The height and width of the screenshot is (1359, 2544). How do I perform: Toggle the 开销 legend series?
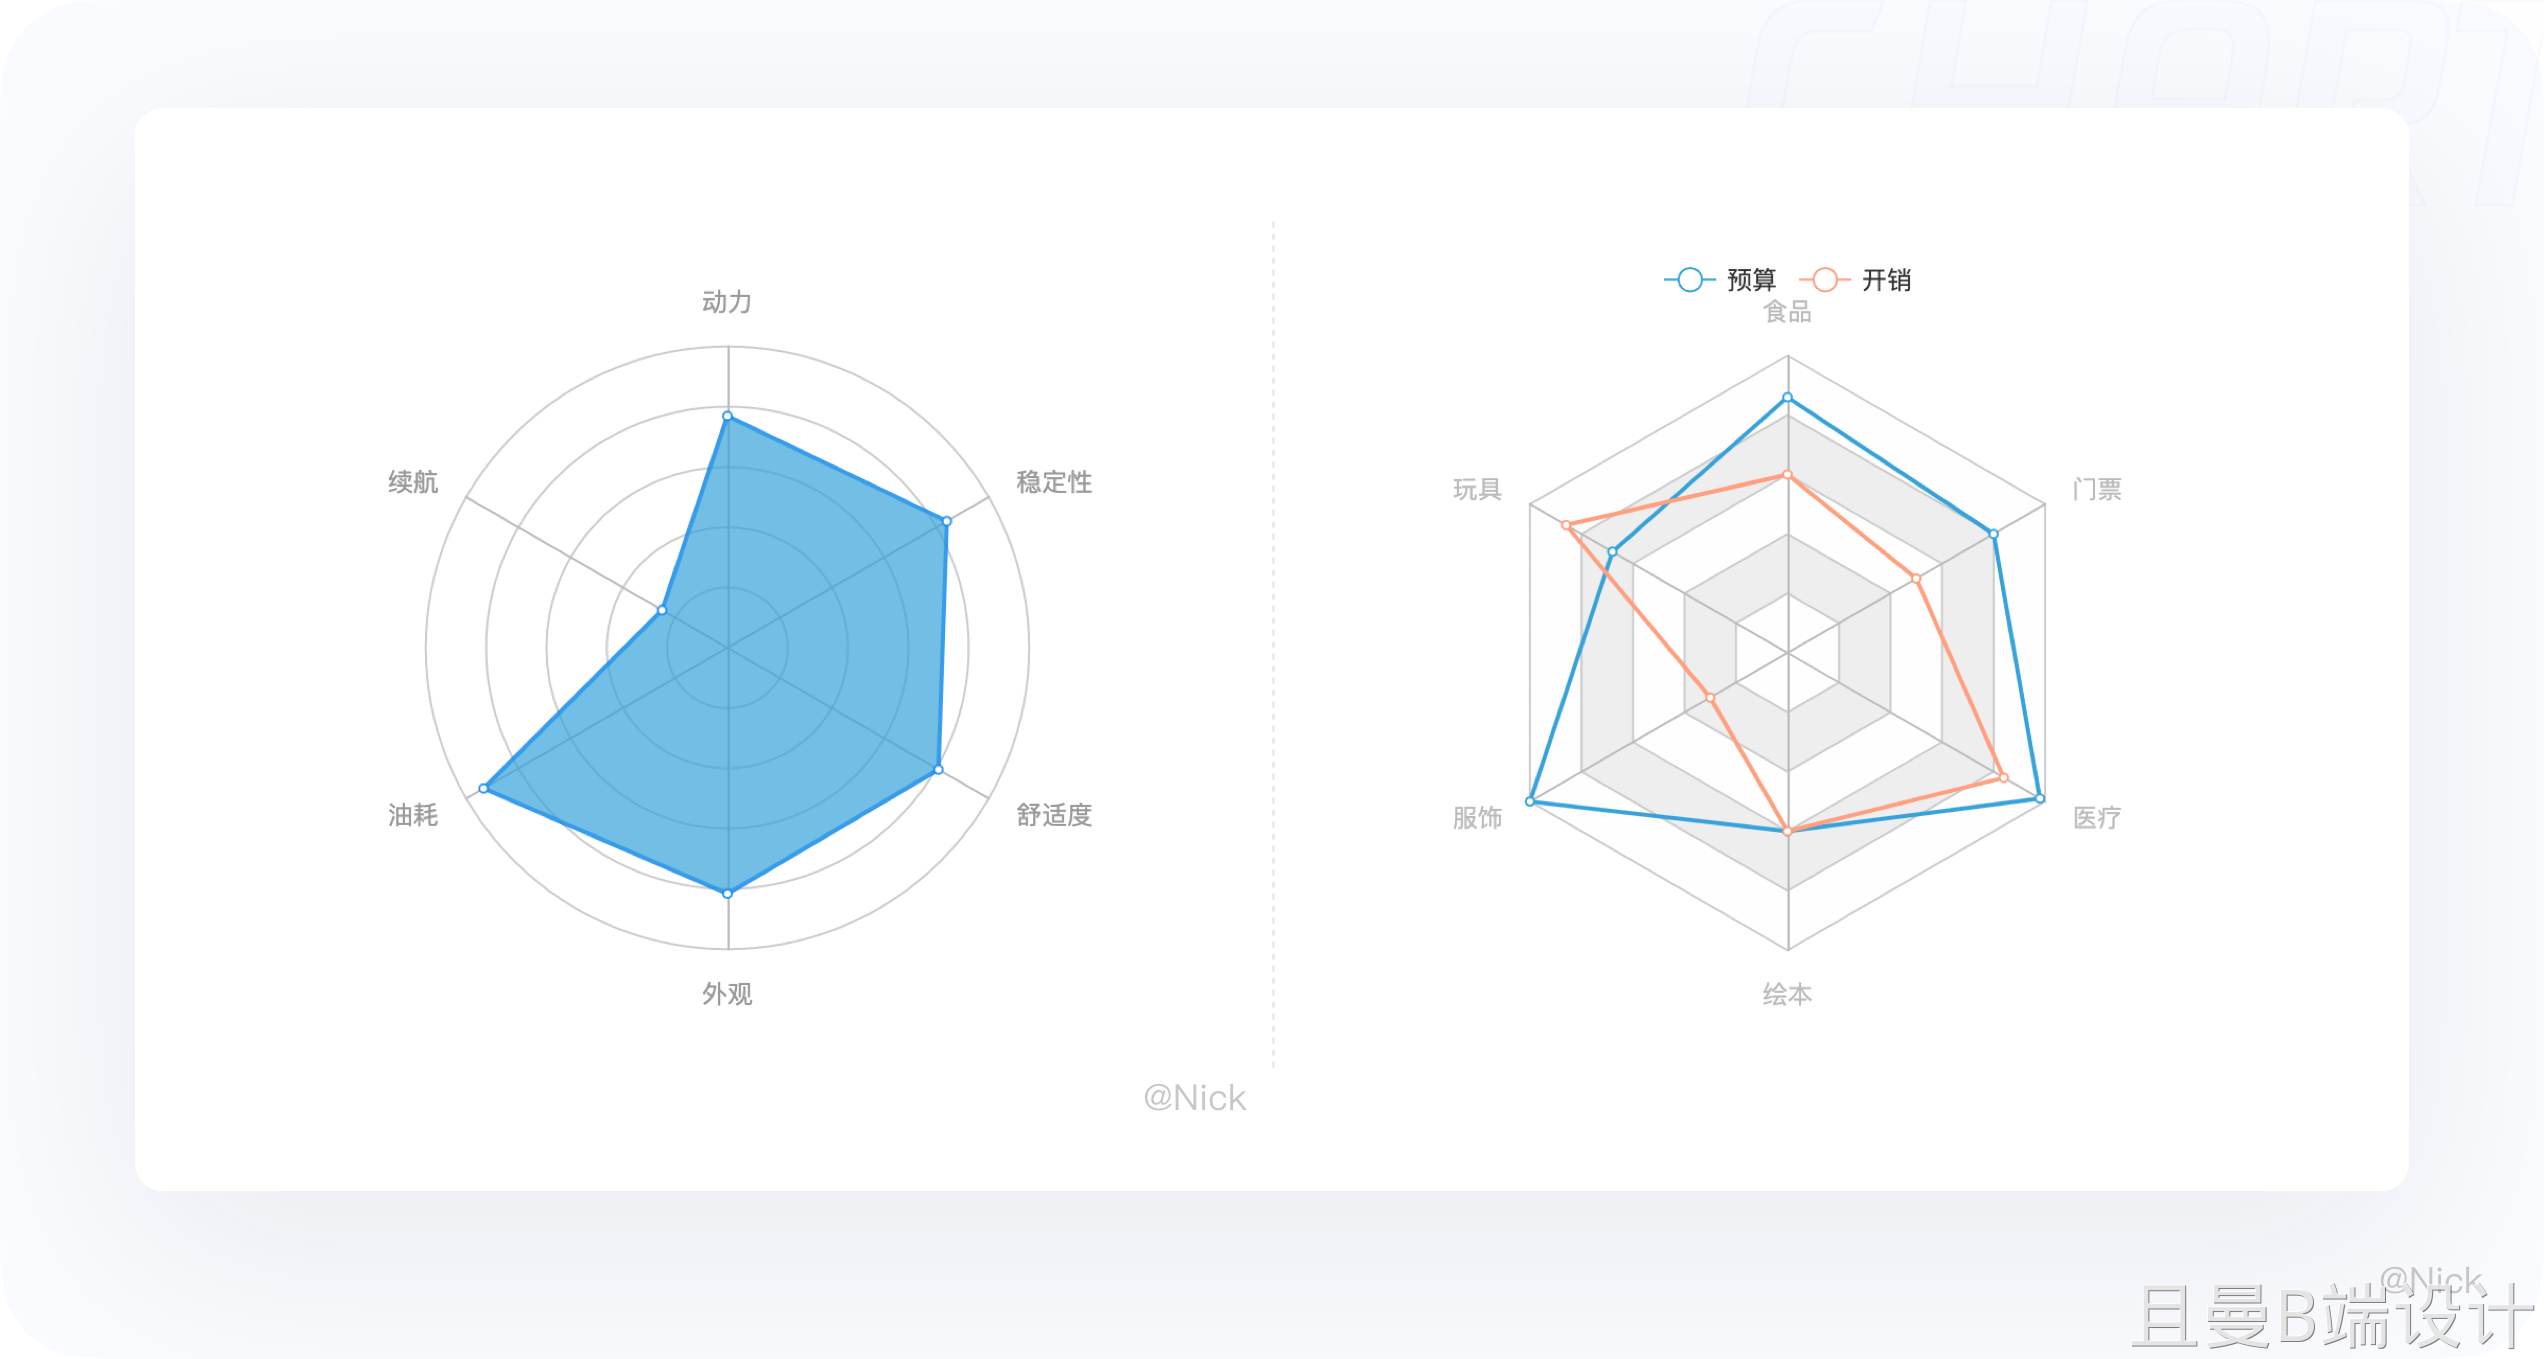1856,280
